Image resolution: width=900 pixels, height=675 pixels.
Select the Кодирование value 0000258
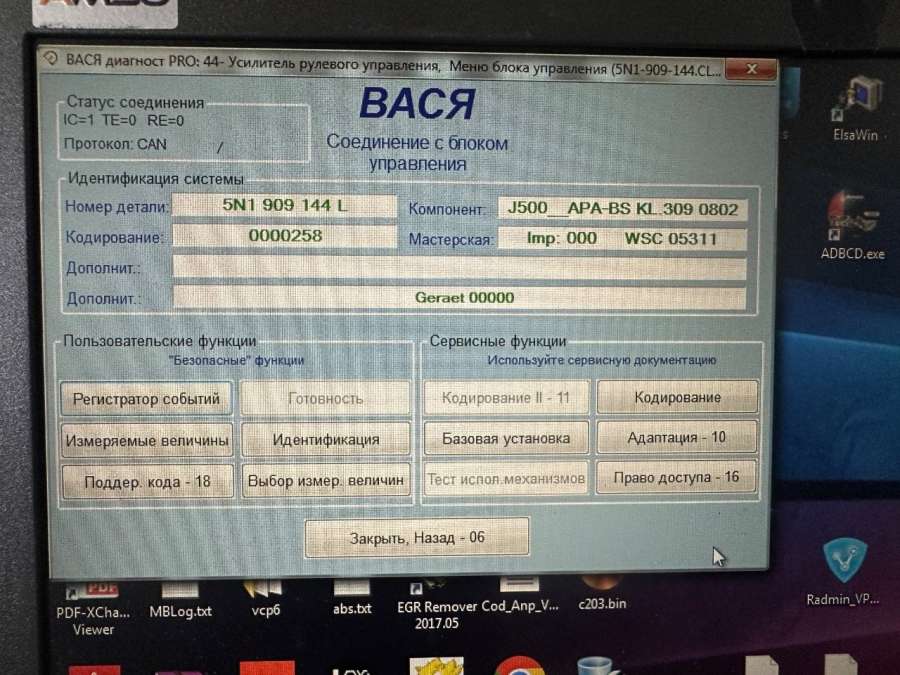[x=285, y=235]
